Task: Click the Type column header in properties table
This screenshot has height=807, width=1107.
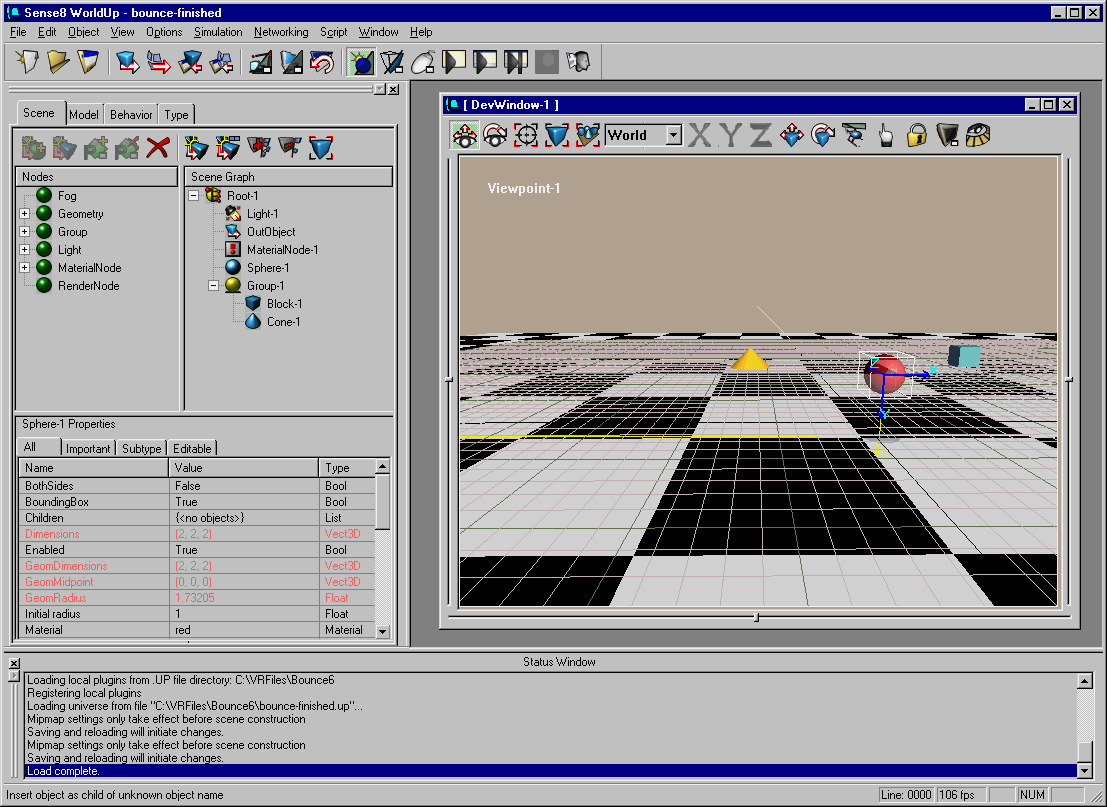Action: 347,467
